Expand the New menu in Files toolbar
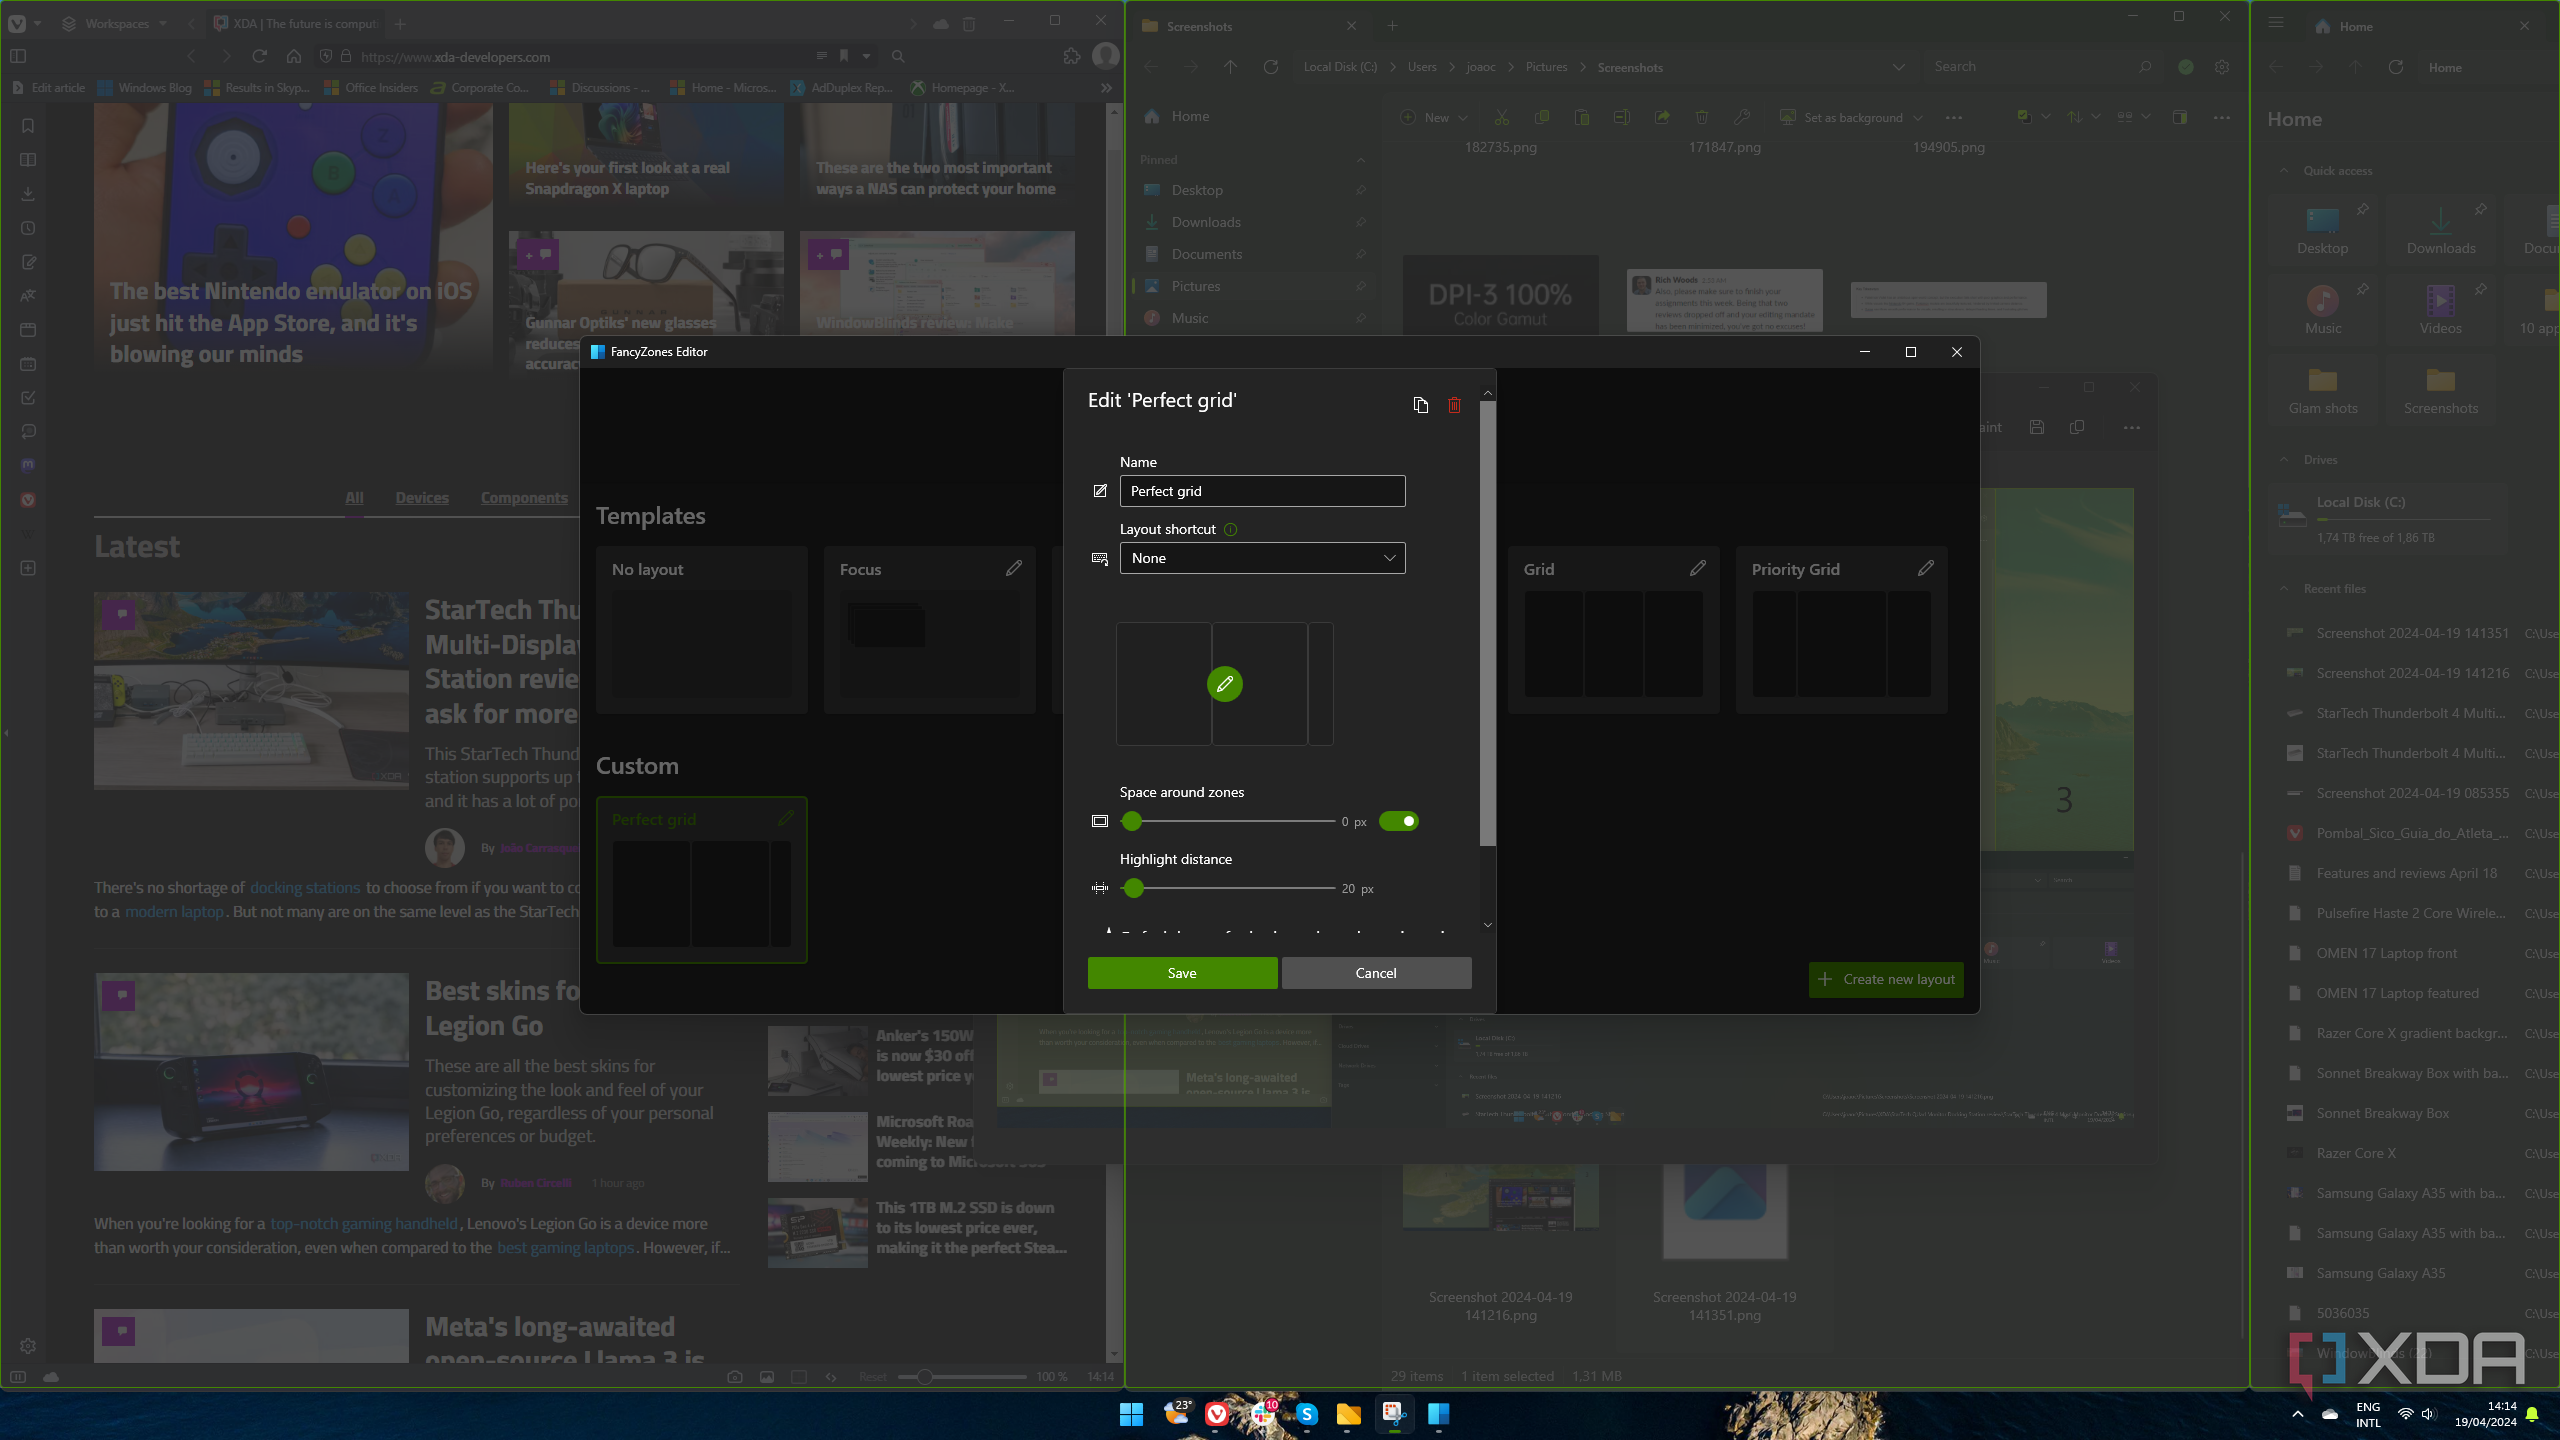Screen dimensions: 2560x1440 (x=1435, y=117)
